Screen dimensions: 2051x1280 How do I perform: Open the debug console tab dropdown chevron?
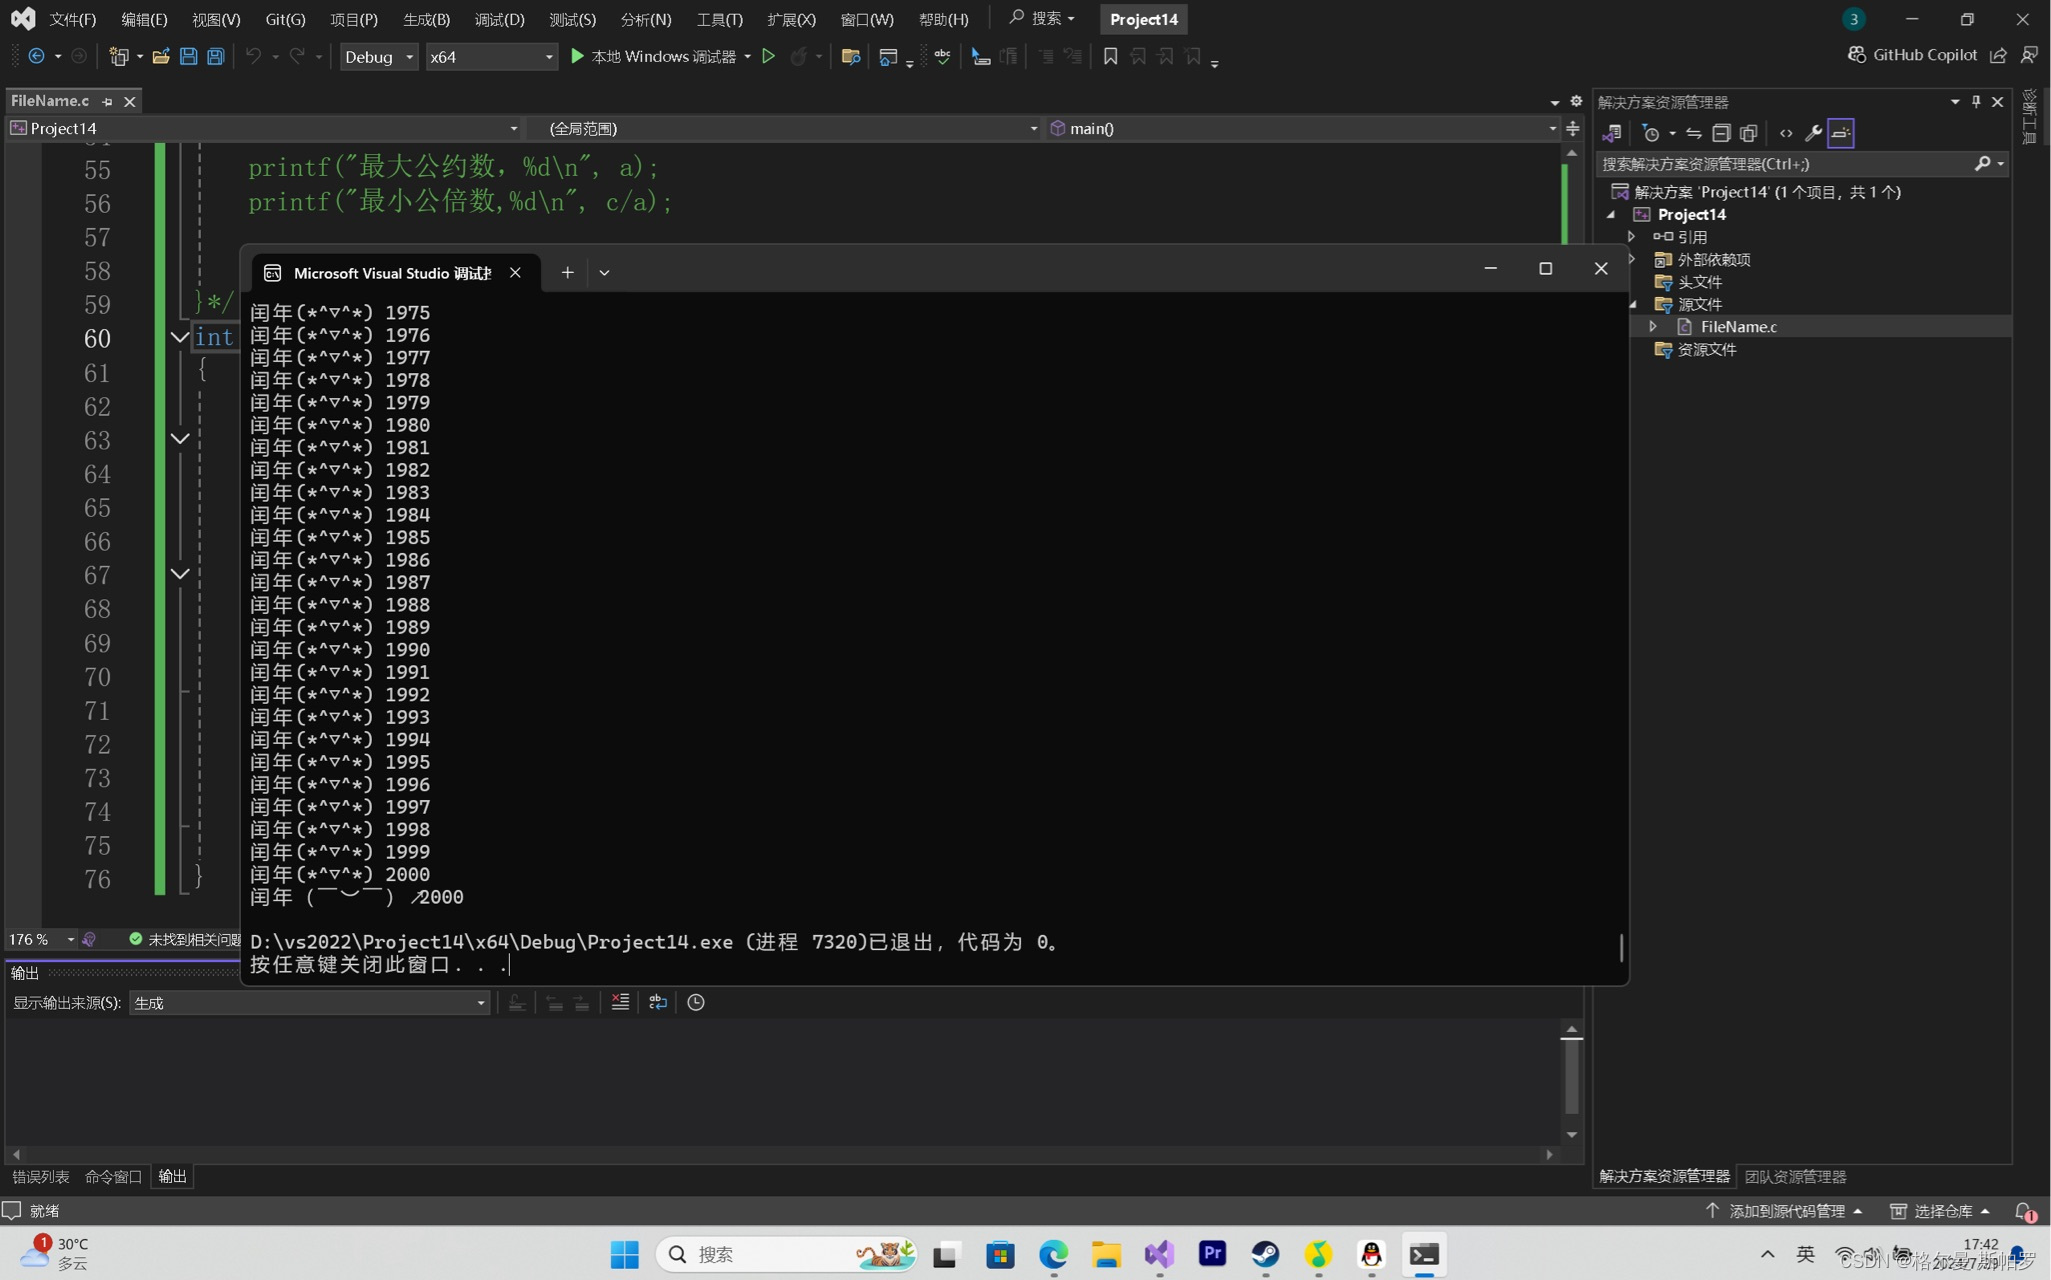pos(604,272)
